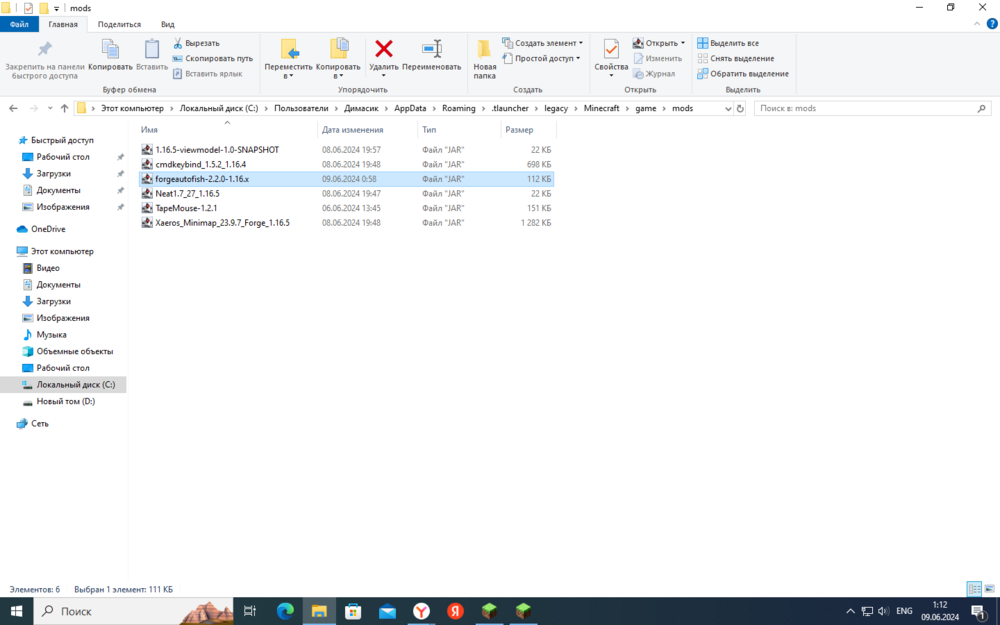Select file Neat1.7_27_1.16.5
The image size is (1000, 625).
(188, 194)
